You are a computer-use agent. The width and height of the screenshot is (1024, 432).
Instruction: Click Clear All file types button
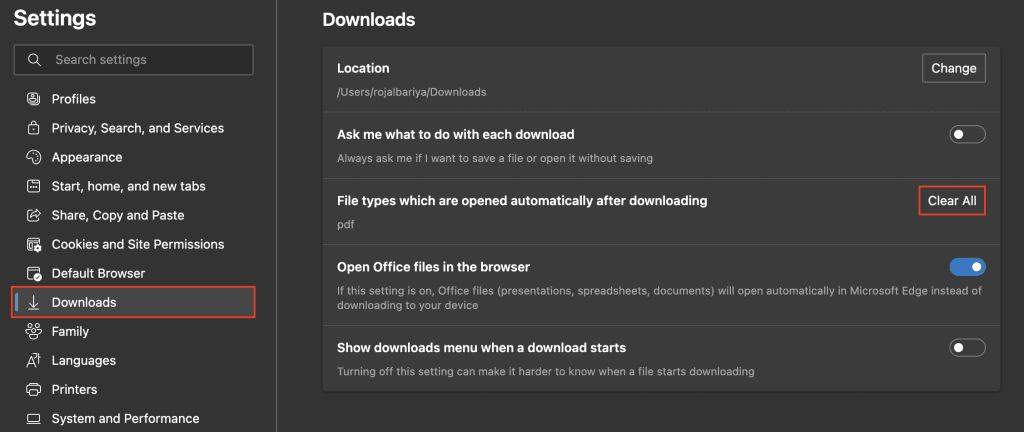point(952,201)
